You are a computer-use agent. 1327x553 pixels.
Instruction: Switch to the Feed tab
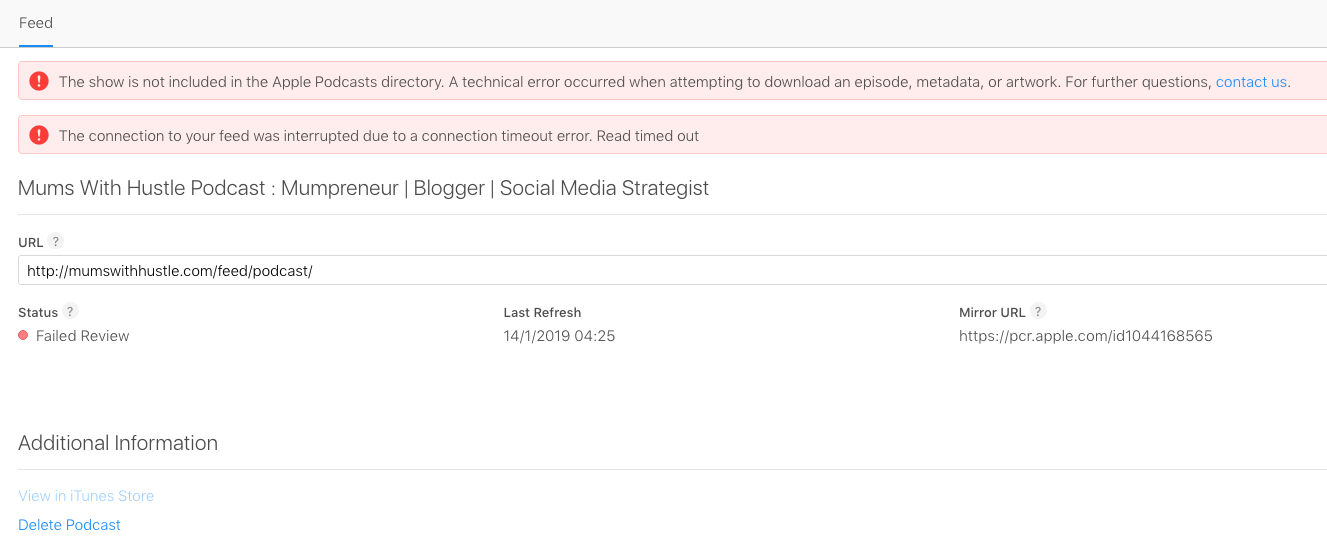36,23
